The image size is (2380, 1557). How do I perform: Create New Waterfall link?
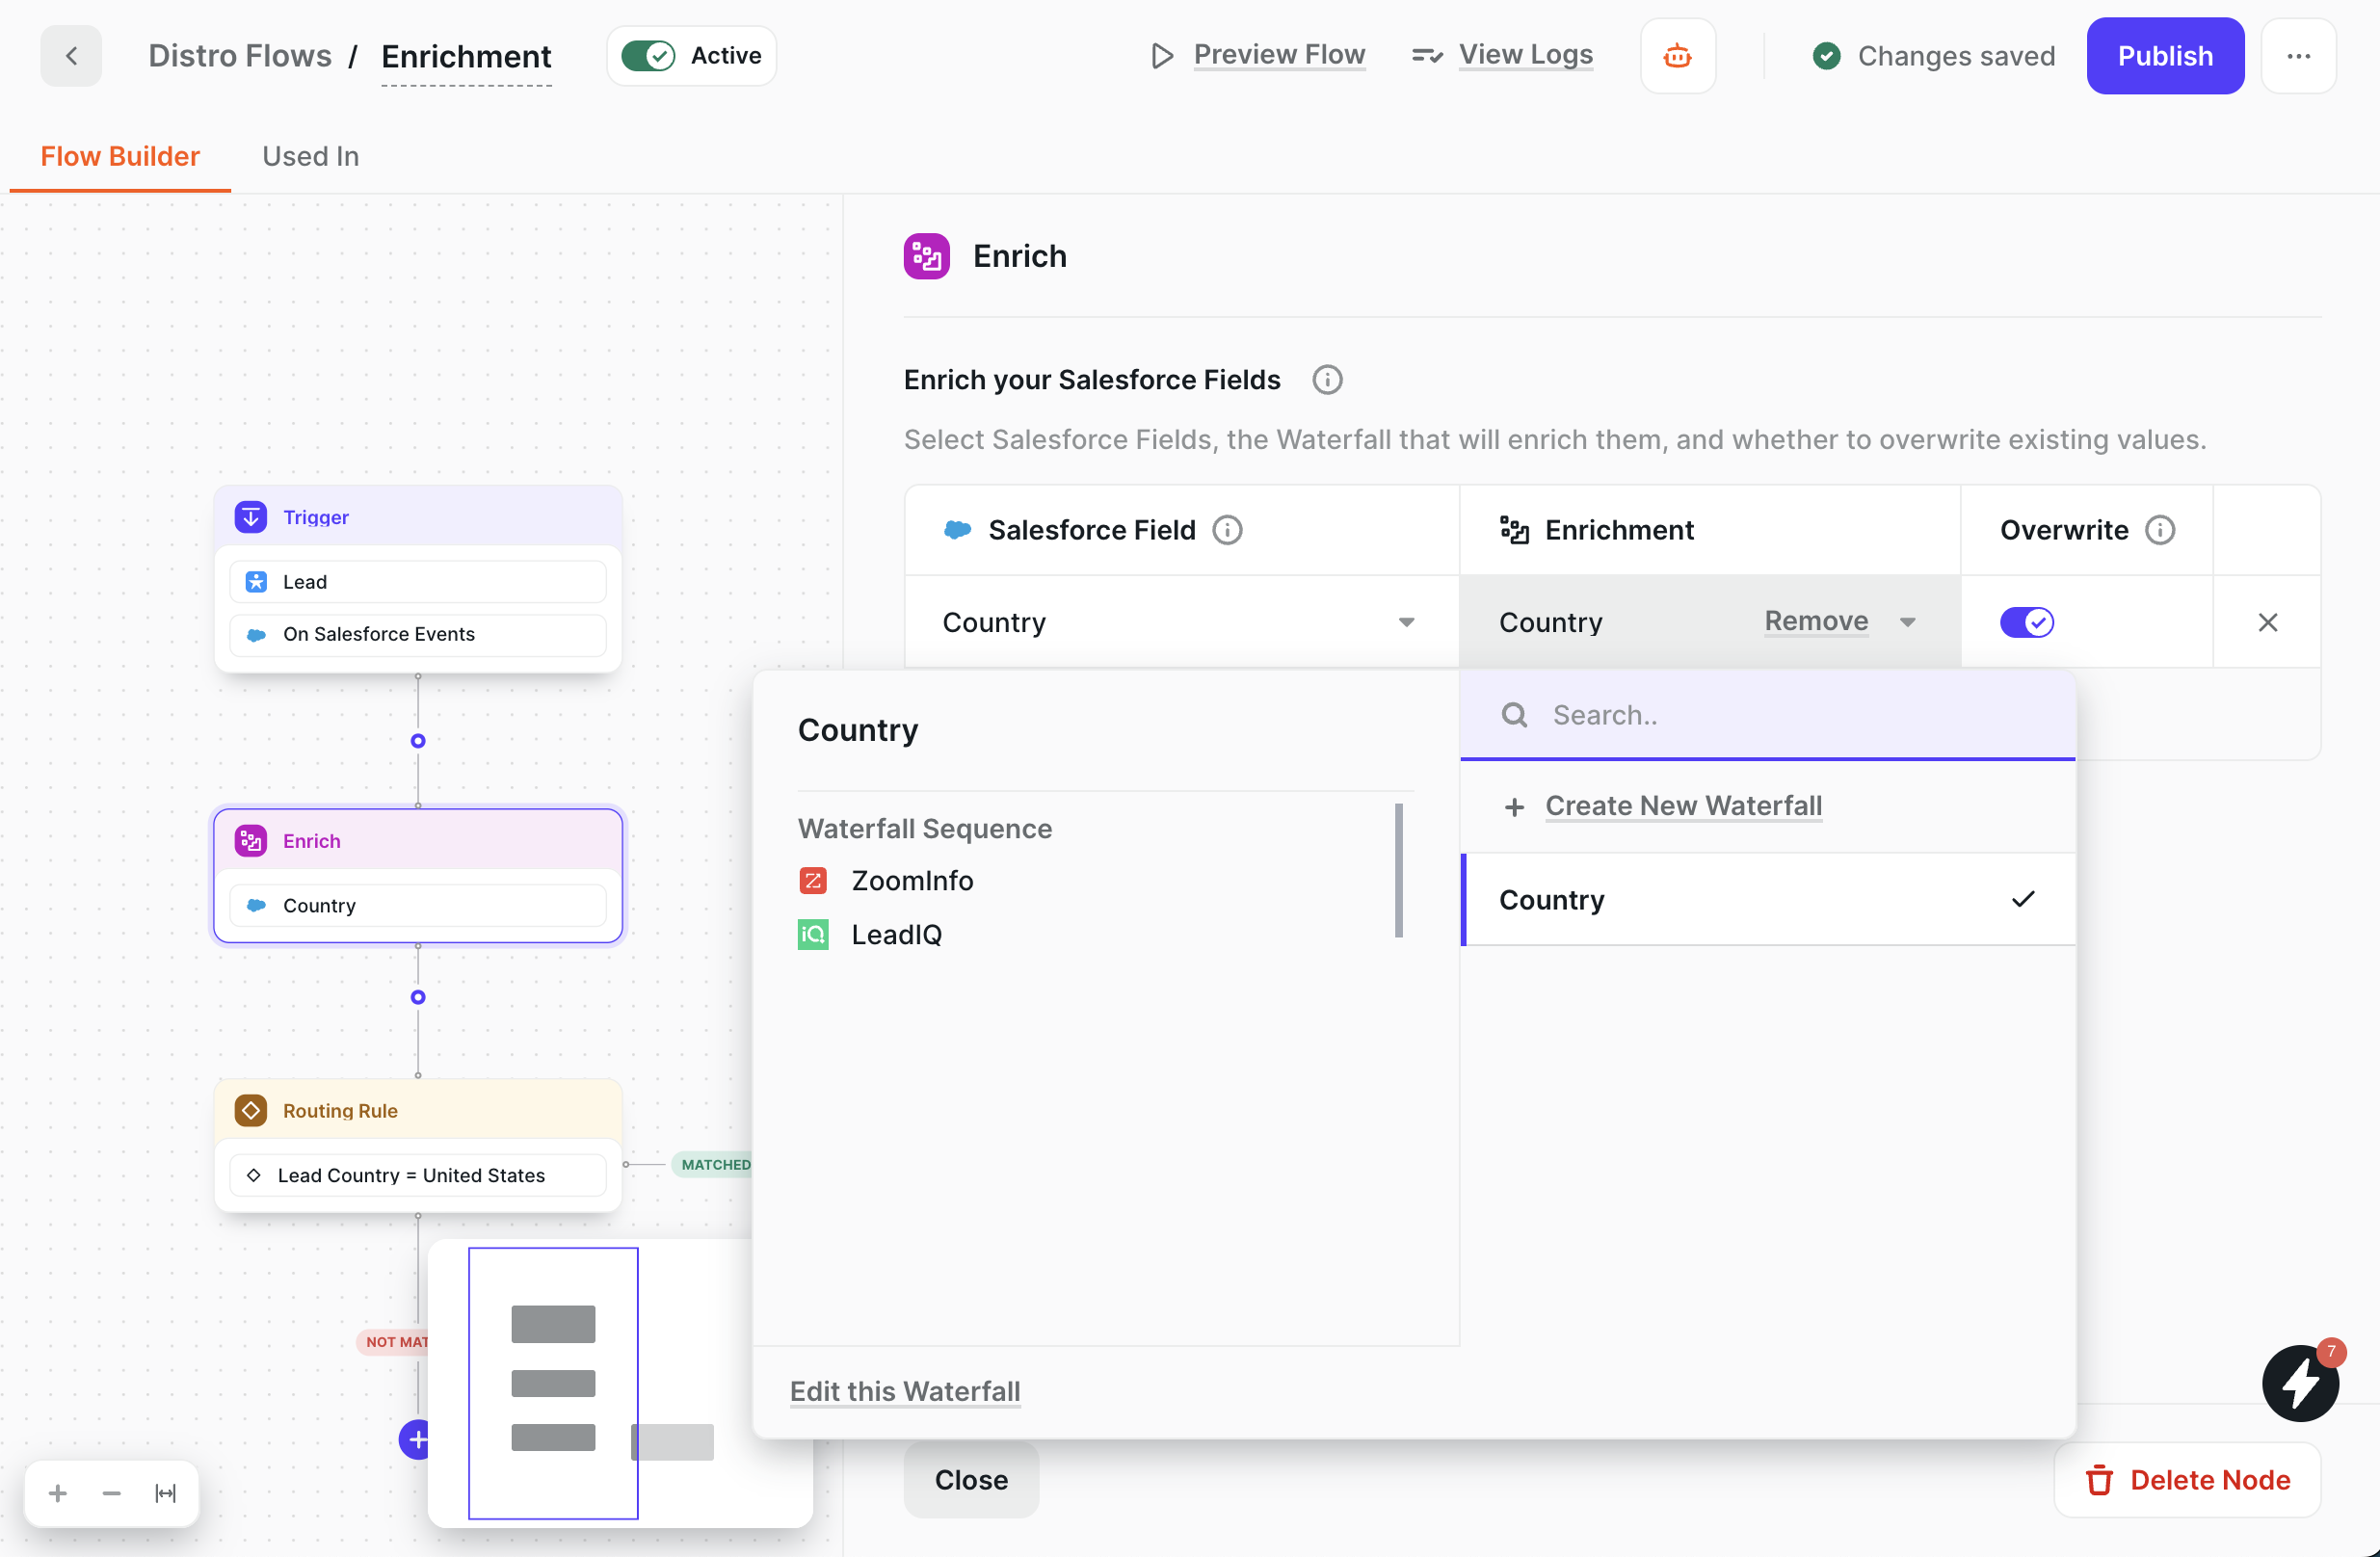[x=1683, y=806]
